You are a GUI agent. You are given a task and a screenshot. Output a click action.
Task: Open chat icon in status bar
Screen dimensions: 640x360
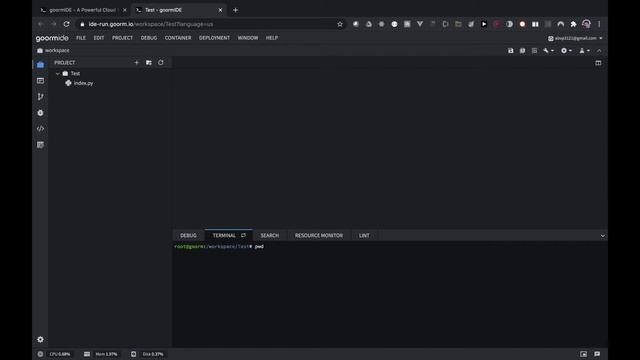[597, 354]
